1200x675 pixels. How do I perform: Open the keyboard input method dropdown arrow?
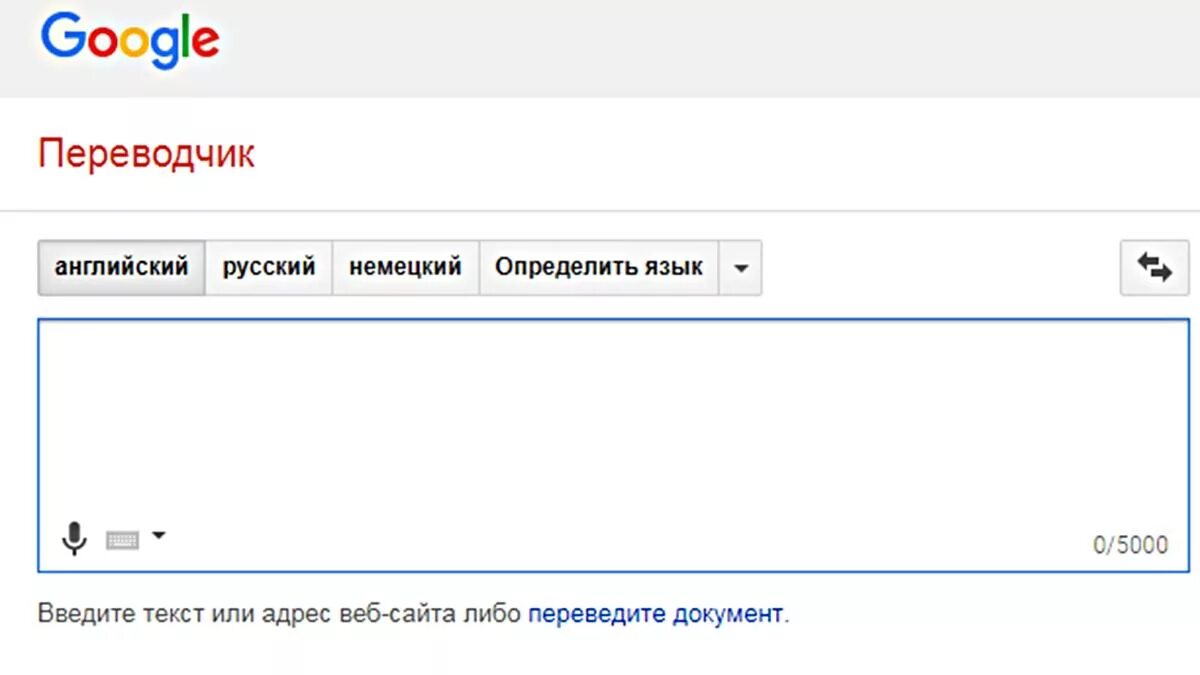tap(158, 536)
